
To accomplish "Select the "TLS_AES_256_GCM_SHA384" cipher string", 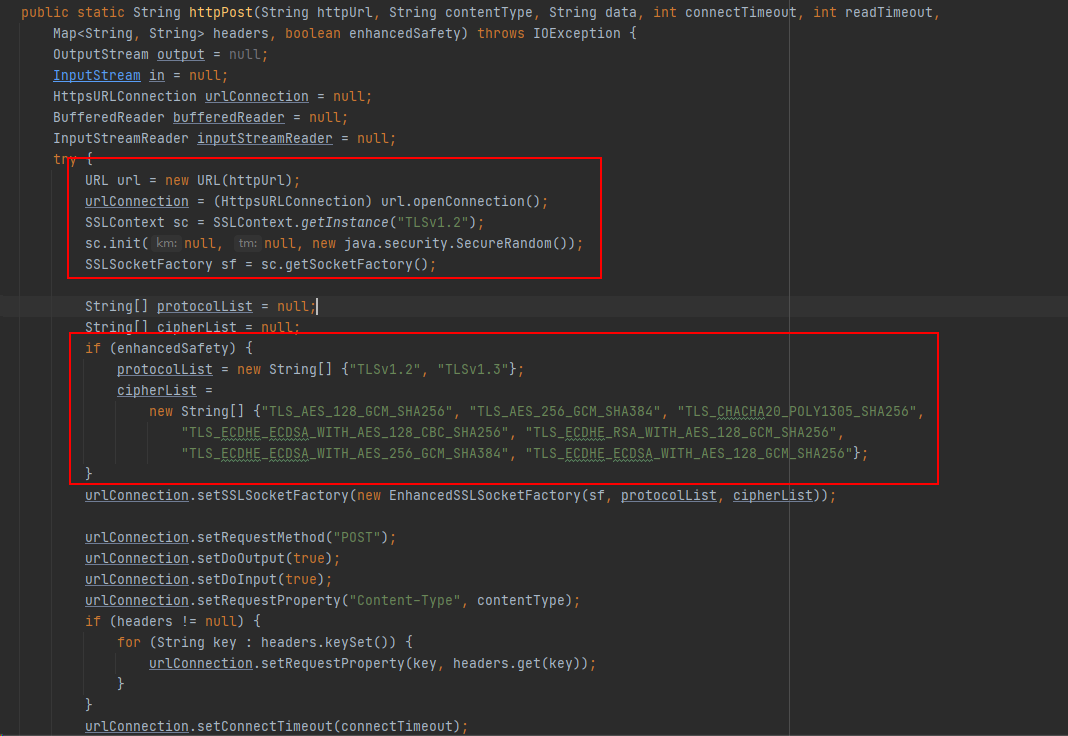I will pyautogui.click(x=565, y=411).
